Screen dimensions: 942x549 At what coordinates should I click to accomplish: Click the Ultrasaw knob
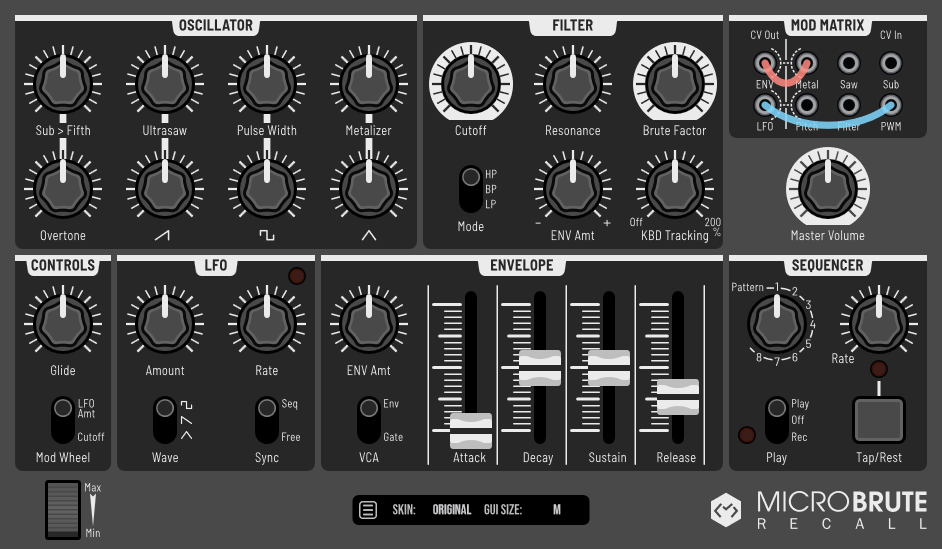tap(165, 83)
